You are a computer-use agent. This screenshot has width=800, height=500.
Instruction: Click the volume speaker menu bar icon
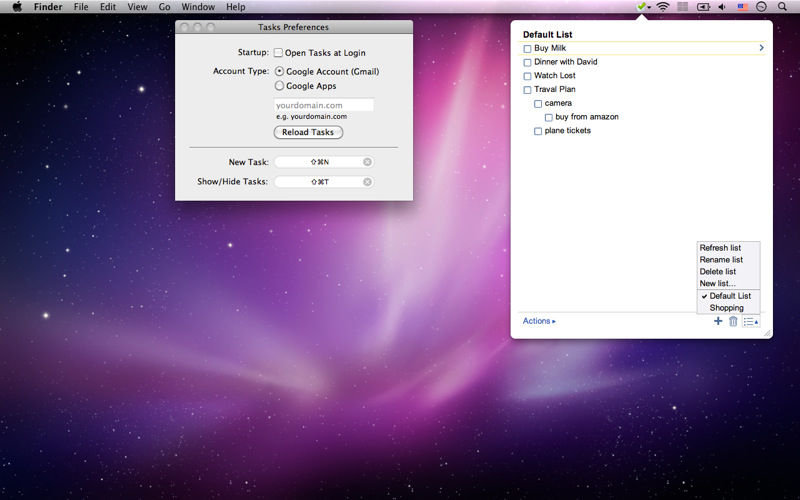pos(722,7)
